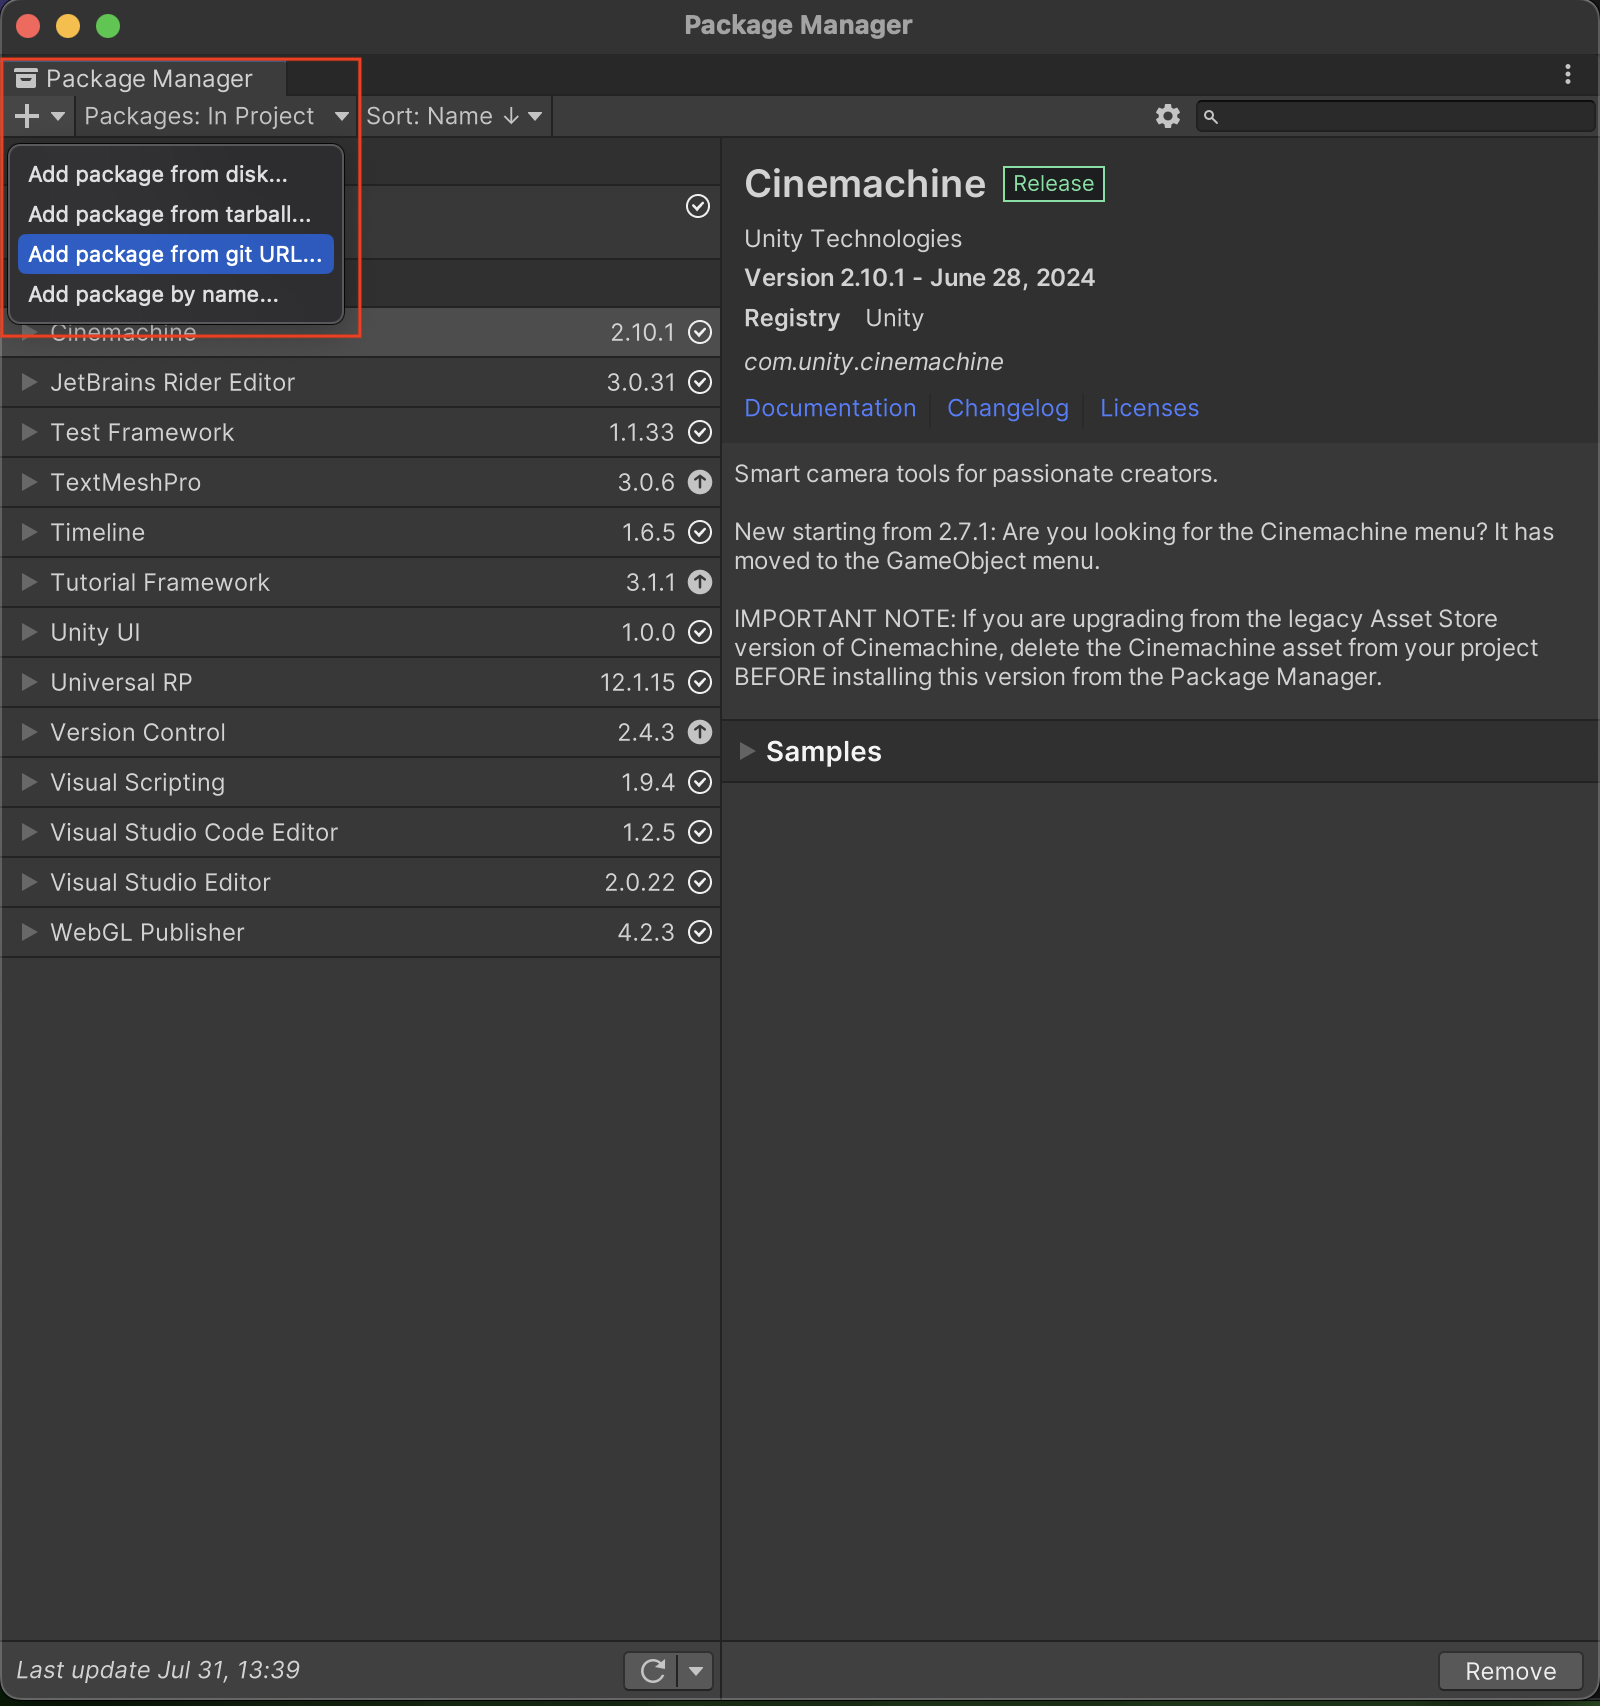Expand the Samples section
The height and width of the screenshot is (1706, 1600).
pyautogui.click(x=747, y=751)
